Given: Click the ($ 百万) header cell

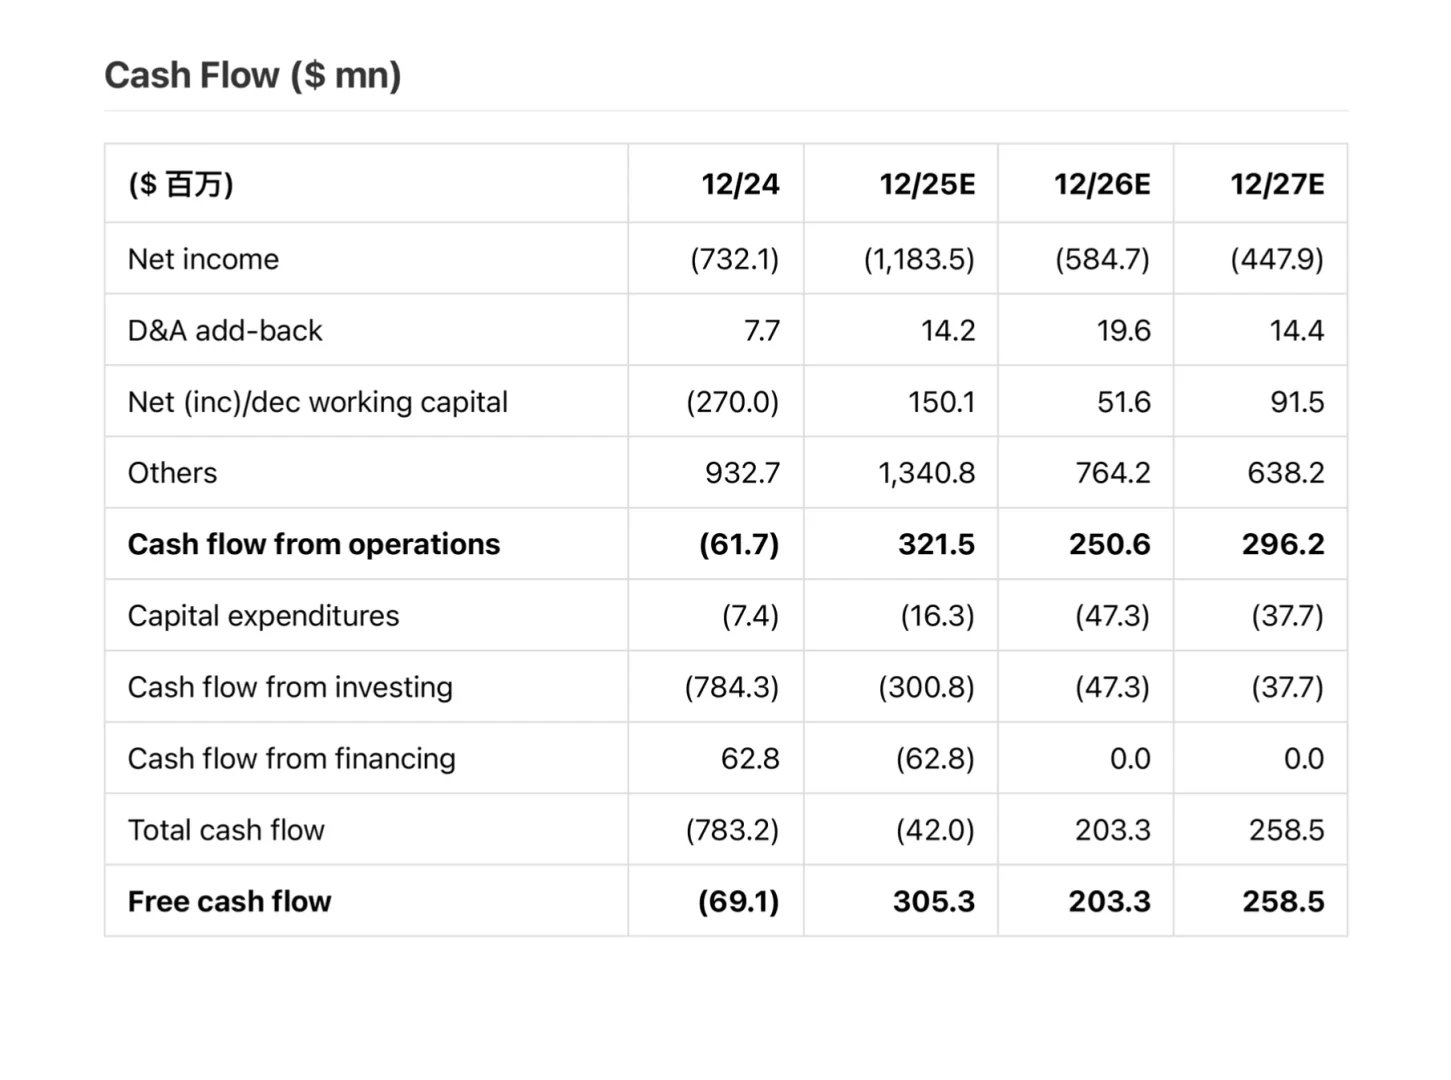Looking at the screenshot, I should point(181,184).
